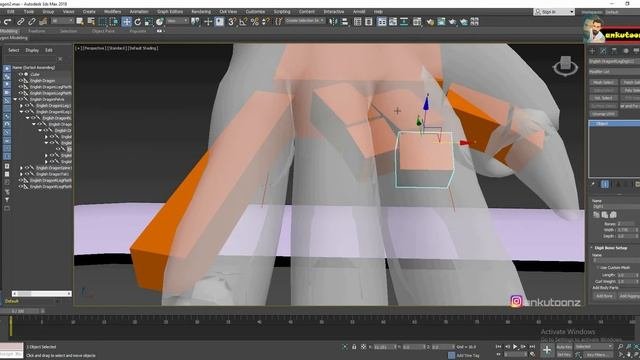Open the Tools menu
The height and width of the screenshot is (360, 640).
[x=29, y=12]
